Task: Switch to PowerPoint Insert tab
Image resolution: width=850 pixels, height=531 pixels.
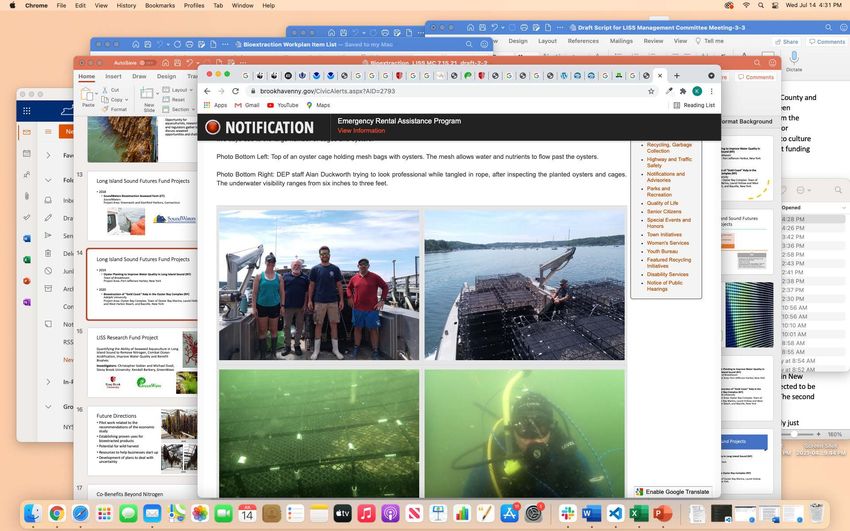Action: pyautogui.click(x=113, y=76)
